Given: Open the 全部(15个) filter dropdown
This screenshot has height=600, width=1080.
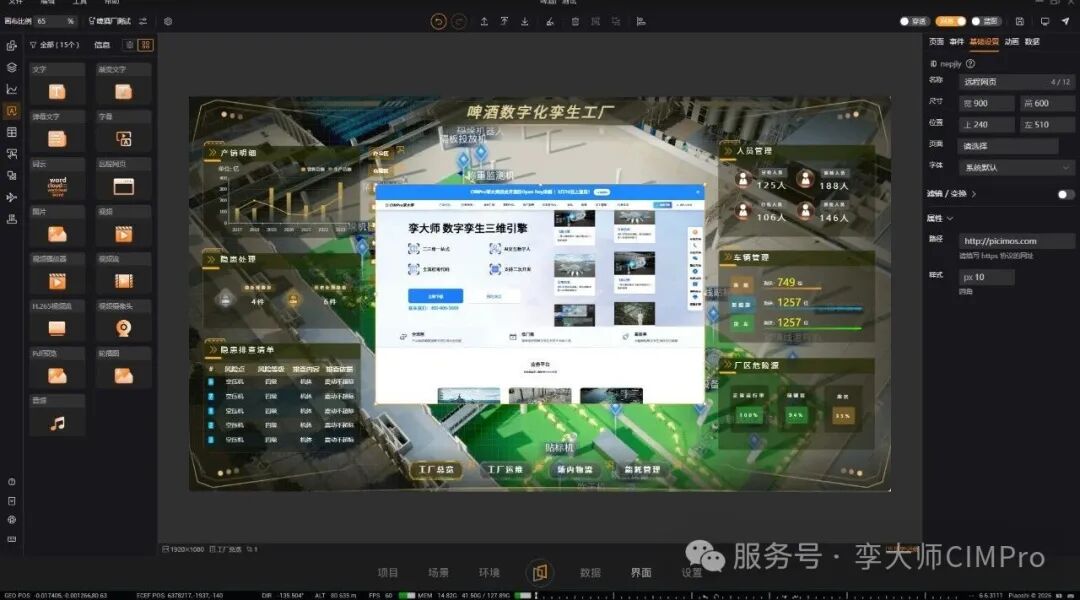Looking at the screenshot, I should (x=54, y=45).
